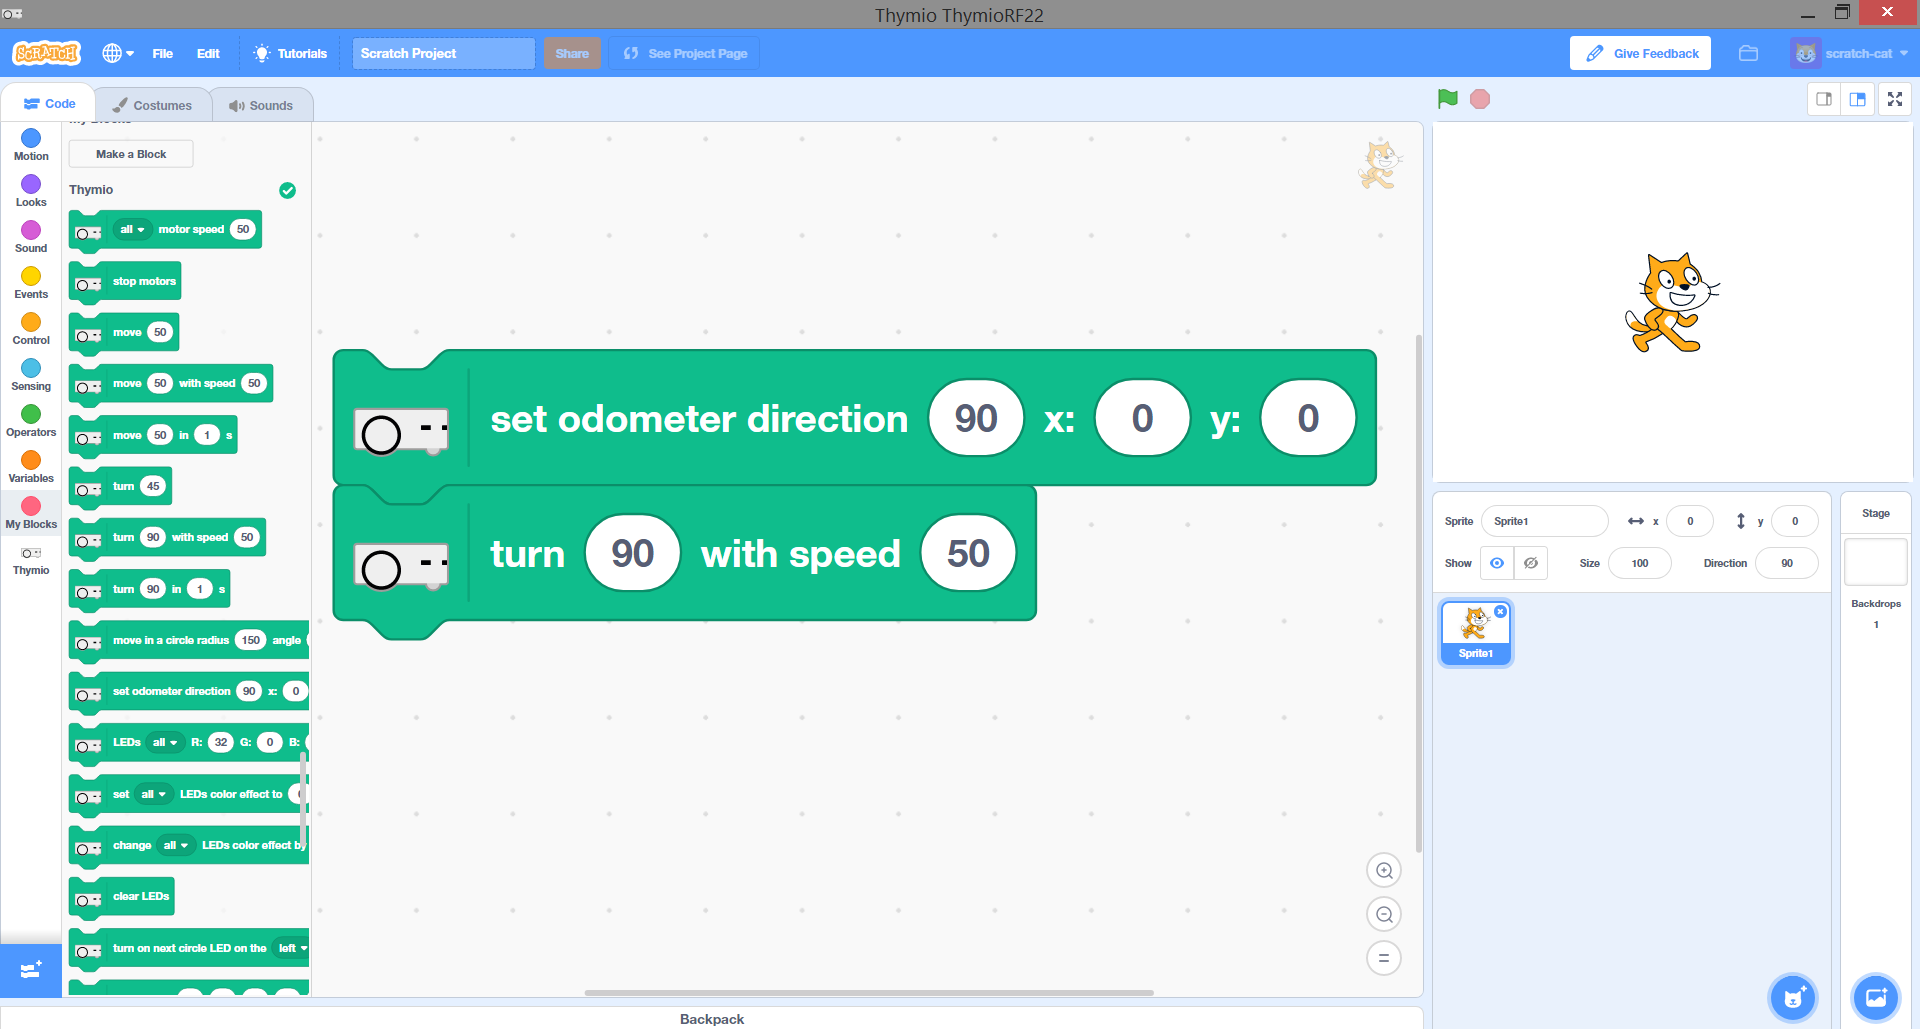This screenshot has width=1920, height=1029.
Task: Click the green flag to run project
Action: point(1447,99)
